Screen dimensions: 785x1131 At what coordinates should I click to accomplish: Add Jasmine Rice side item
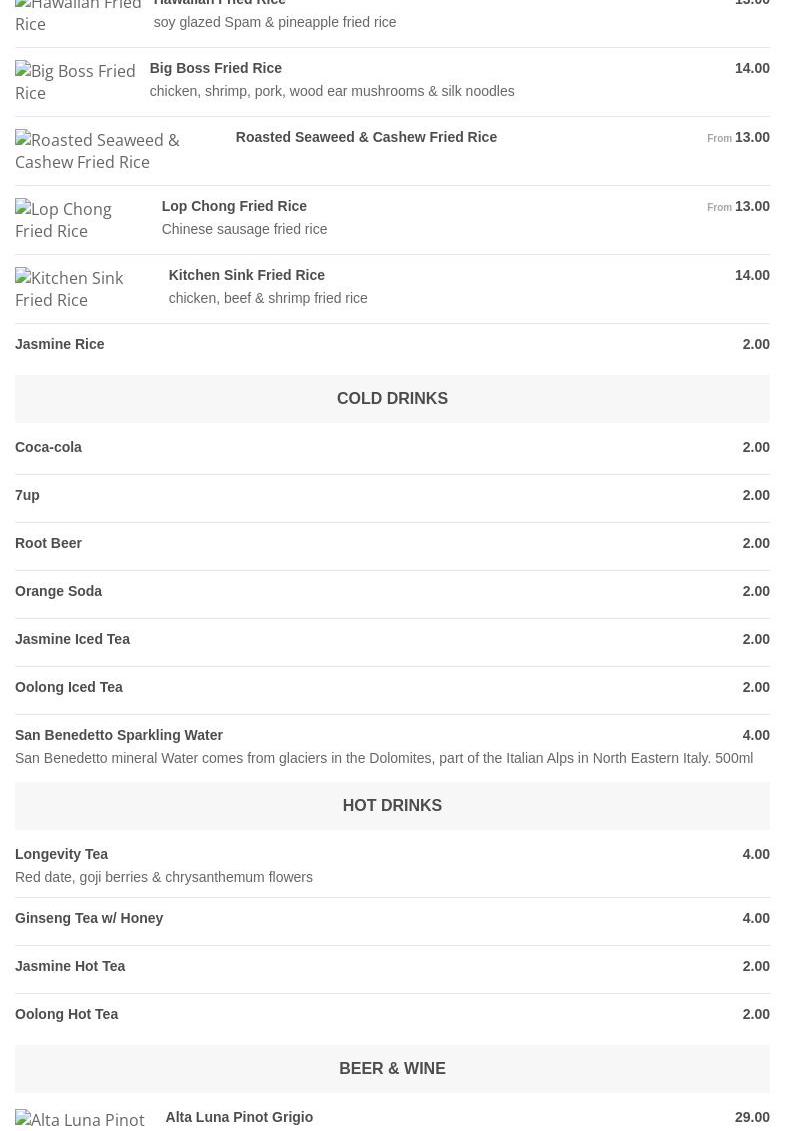[x=59, y=344]
